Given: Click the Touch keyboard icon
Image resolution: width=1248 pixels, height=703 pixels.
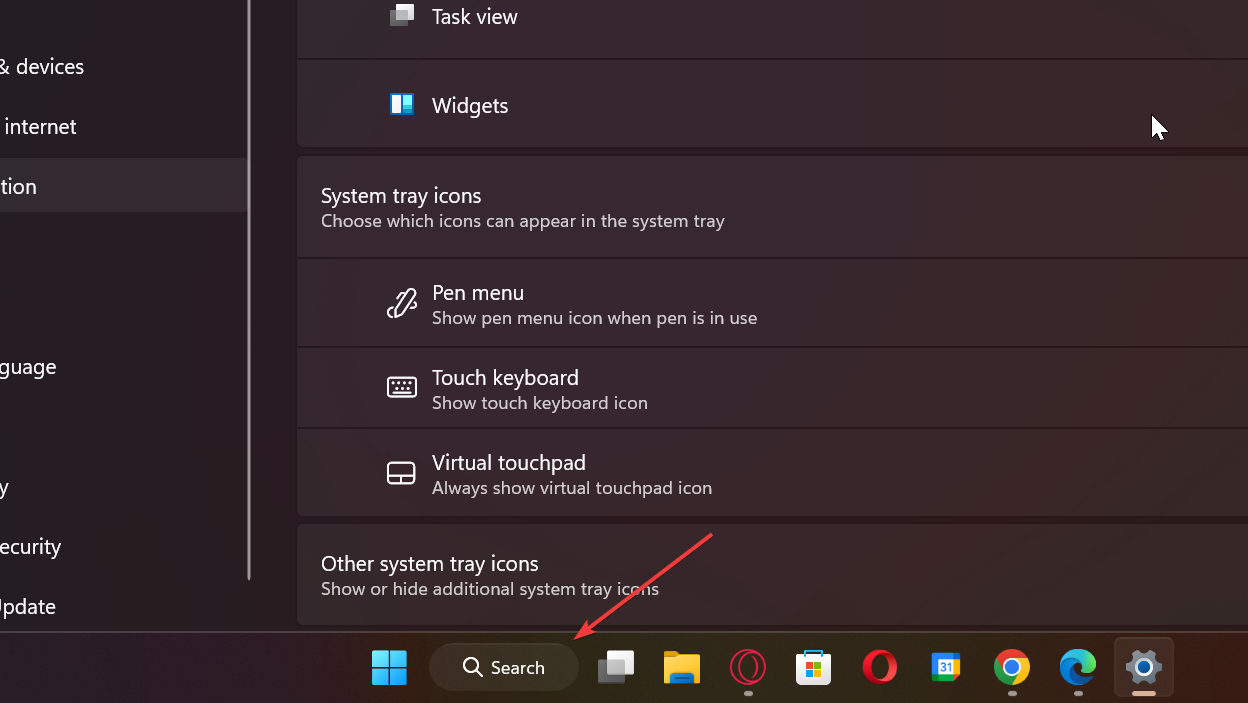Looking at the screenshot, I should pos(402,388).
